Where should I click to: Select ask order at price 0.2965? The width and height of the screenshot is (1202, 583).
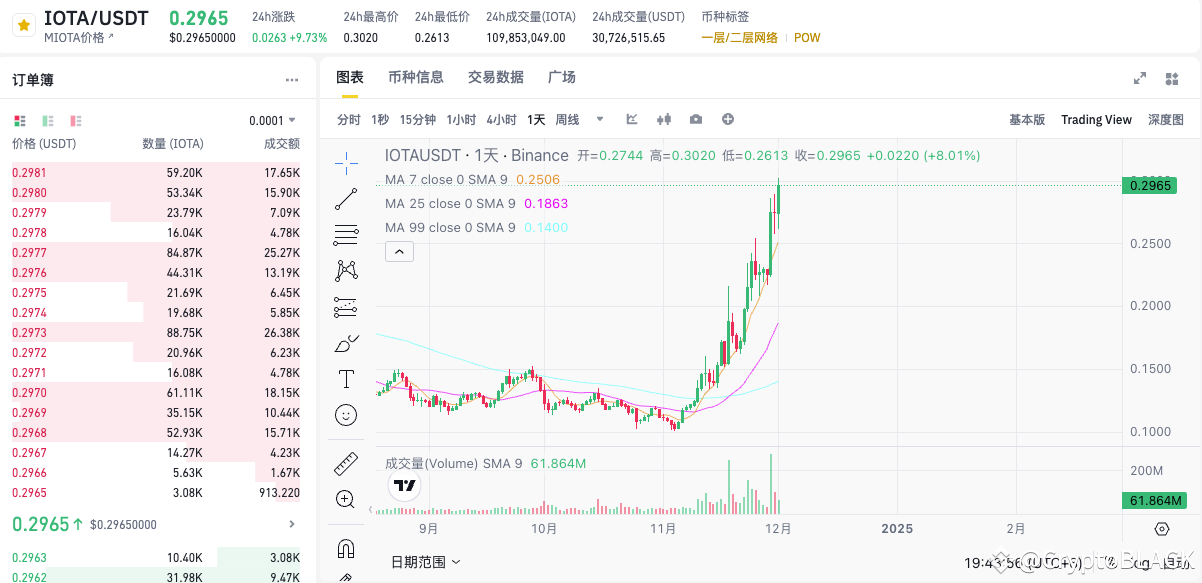click(156, 492)
